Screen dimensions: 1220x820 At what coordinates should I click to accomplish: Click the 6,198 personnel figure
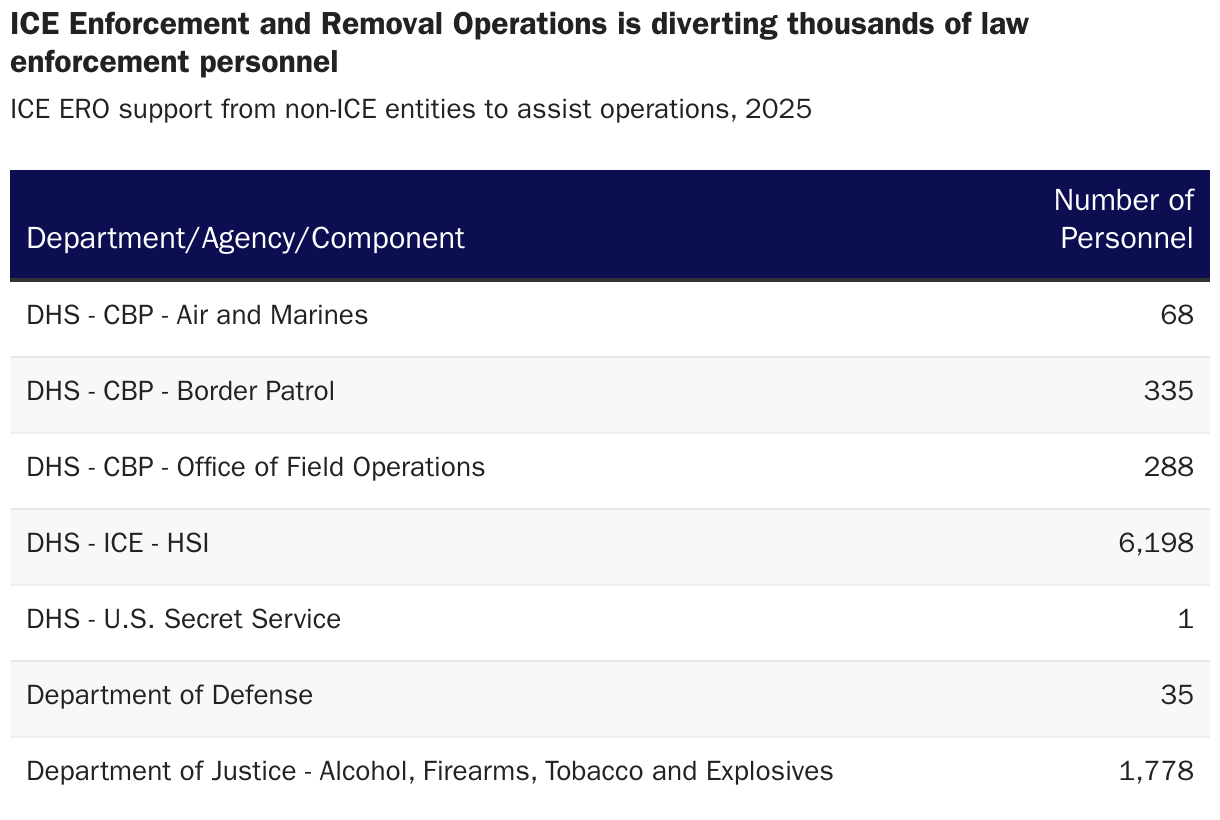[1156, 543]
